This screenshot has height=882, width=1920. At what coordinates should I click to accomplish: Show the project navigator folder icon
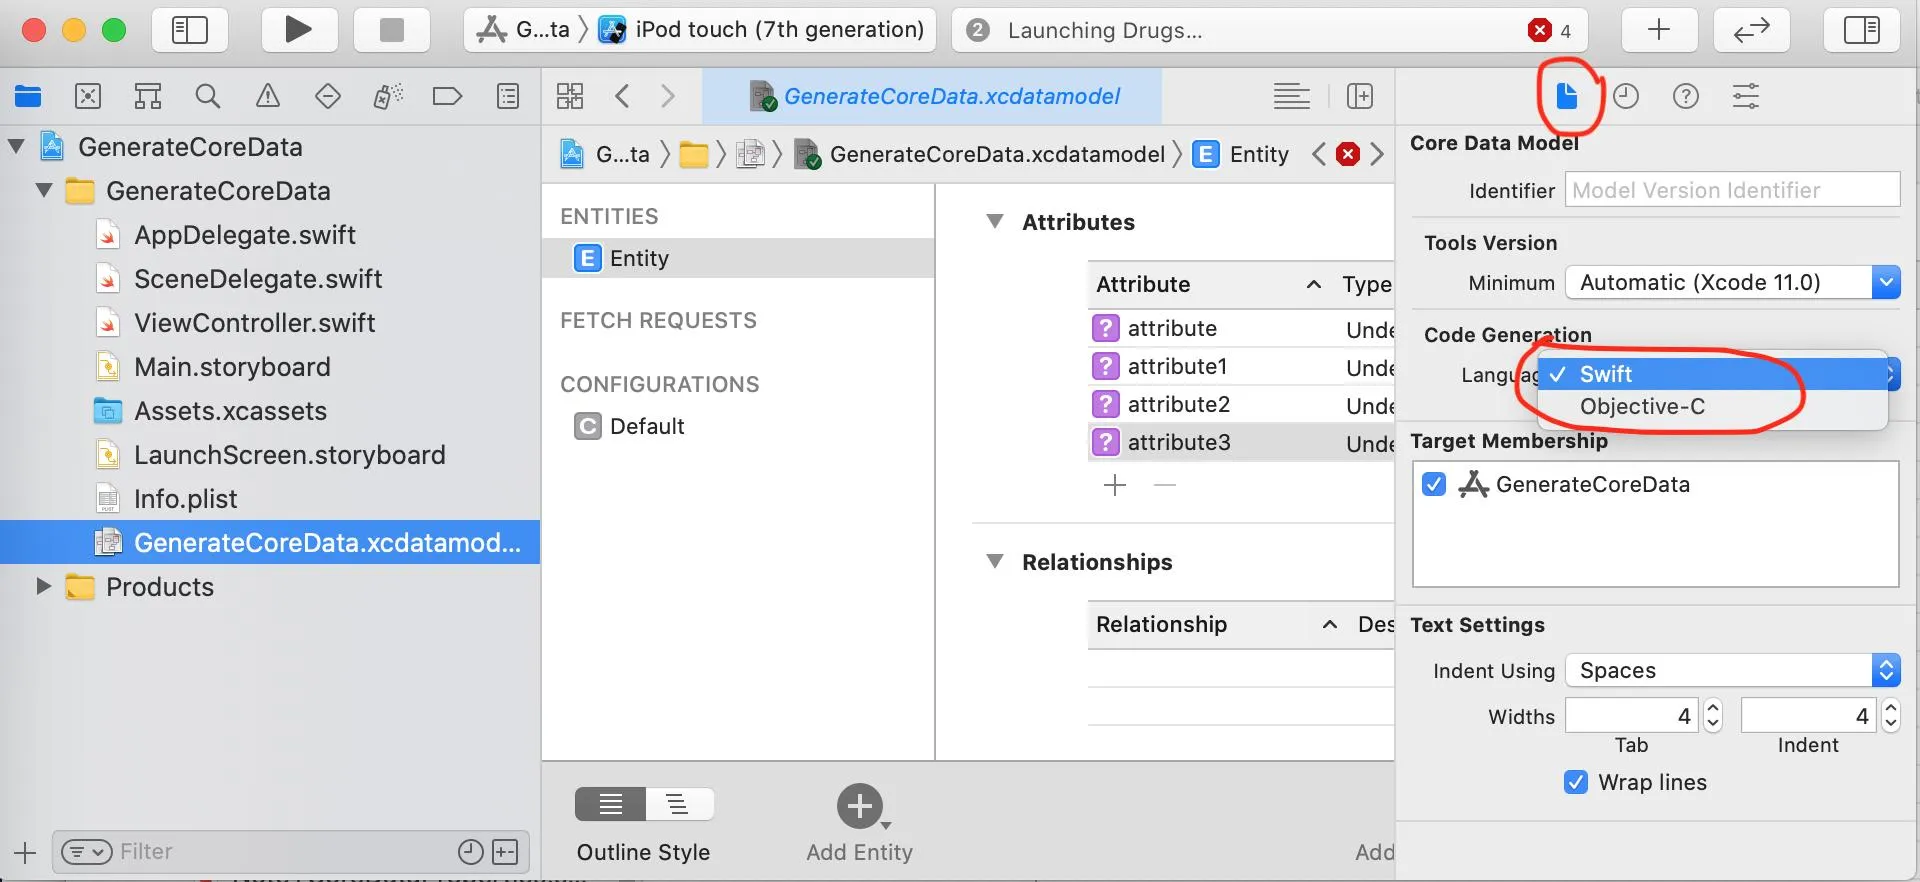coord(28,96)
